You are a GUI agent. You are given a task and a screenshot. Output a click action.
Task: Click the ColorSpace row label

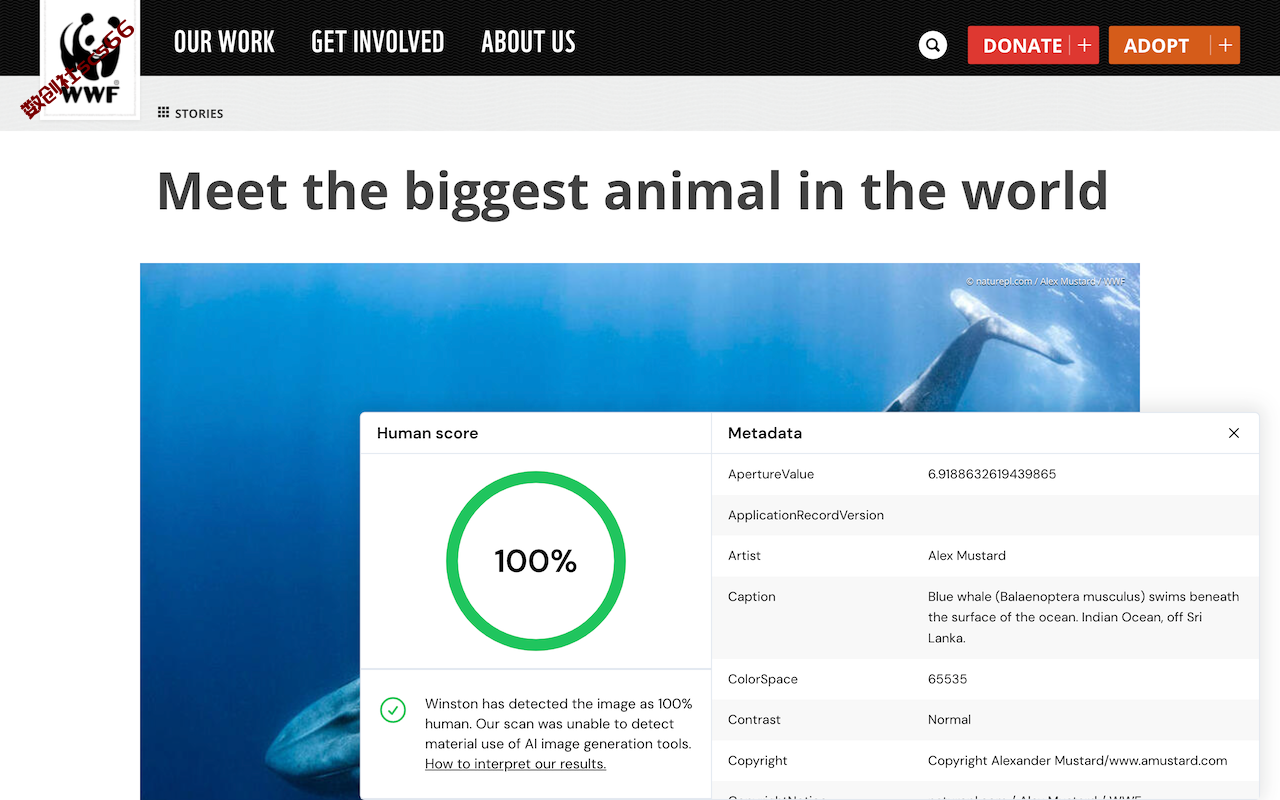[763, 679]
